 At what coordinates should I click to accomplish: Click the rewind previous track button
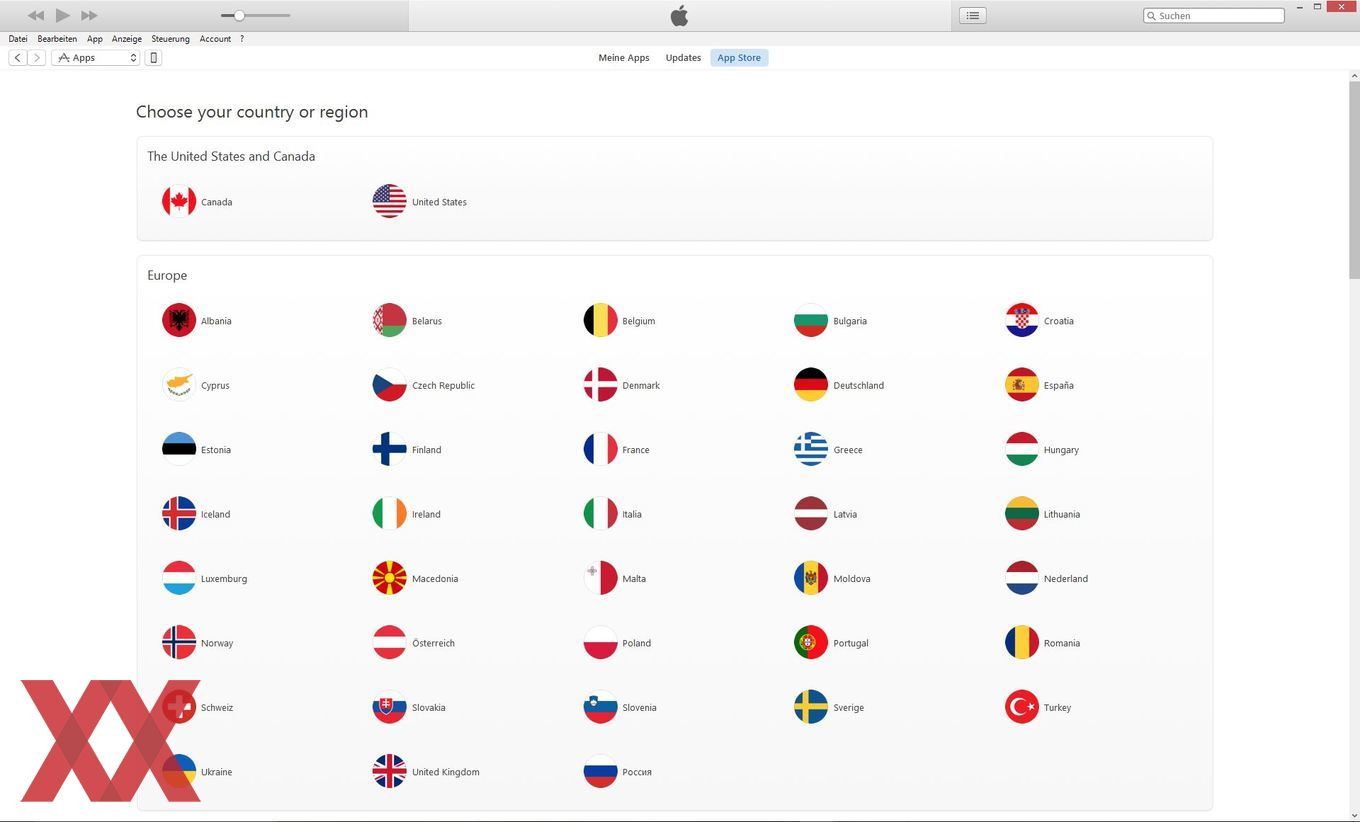(36, 15)
